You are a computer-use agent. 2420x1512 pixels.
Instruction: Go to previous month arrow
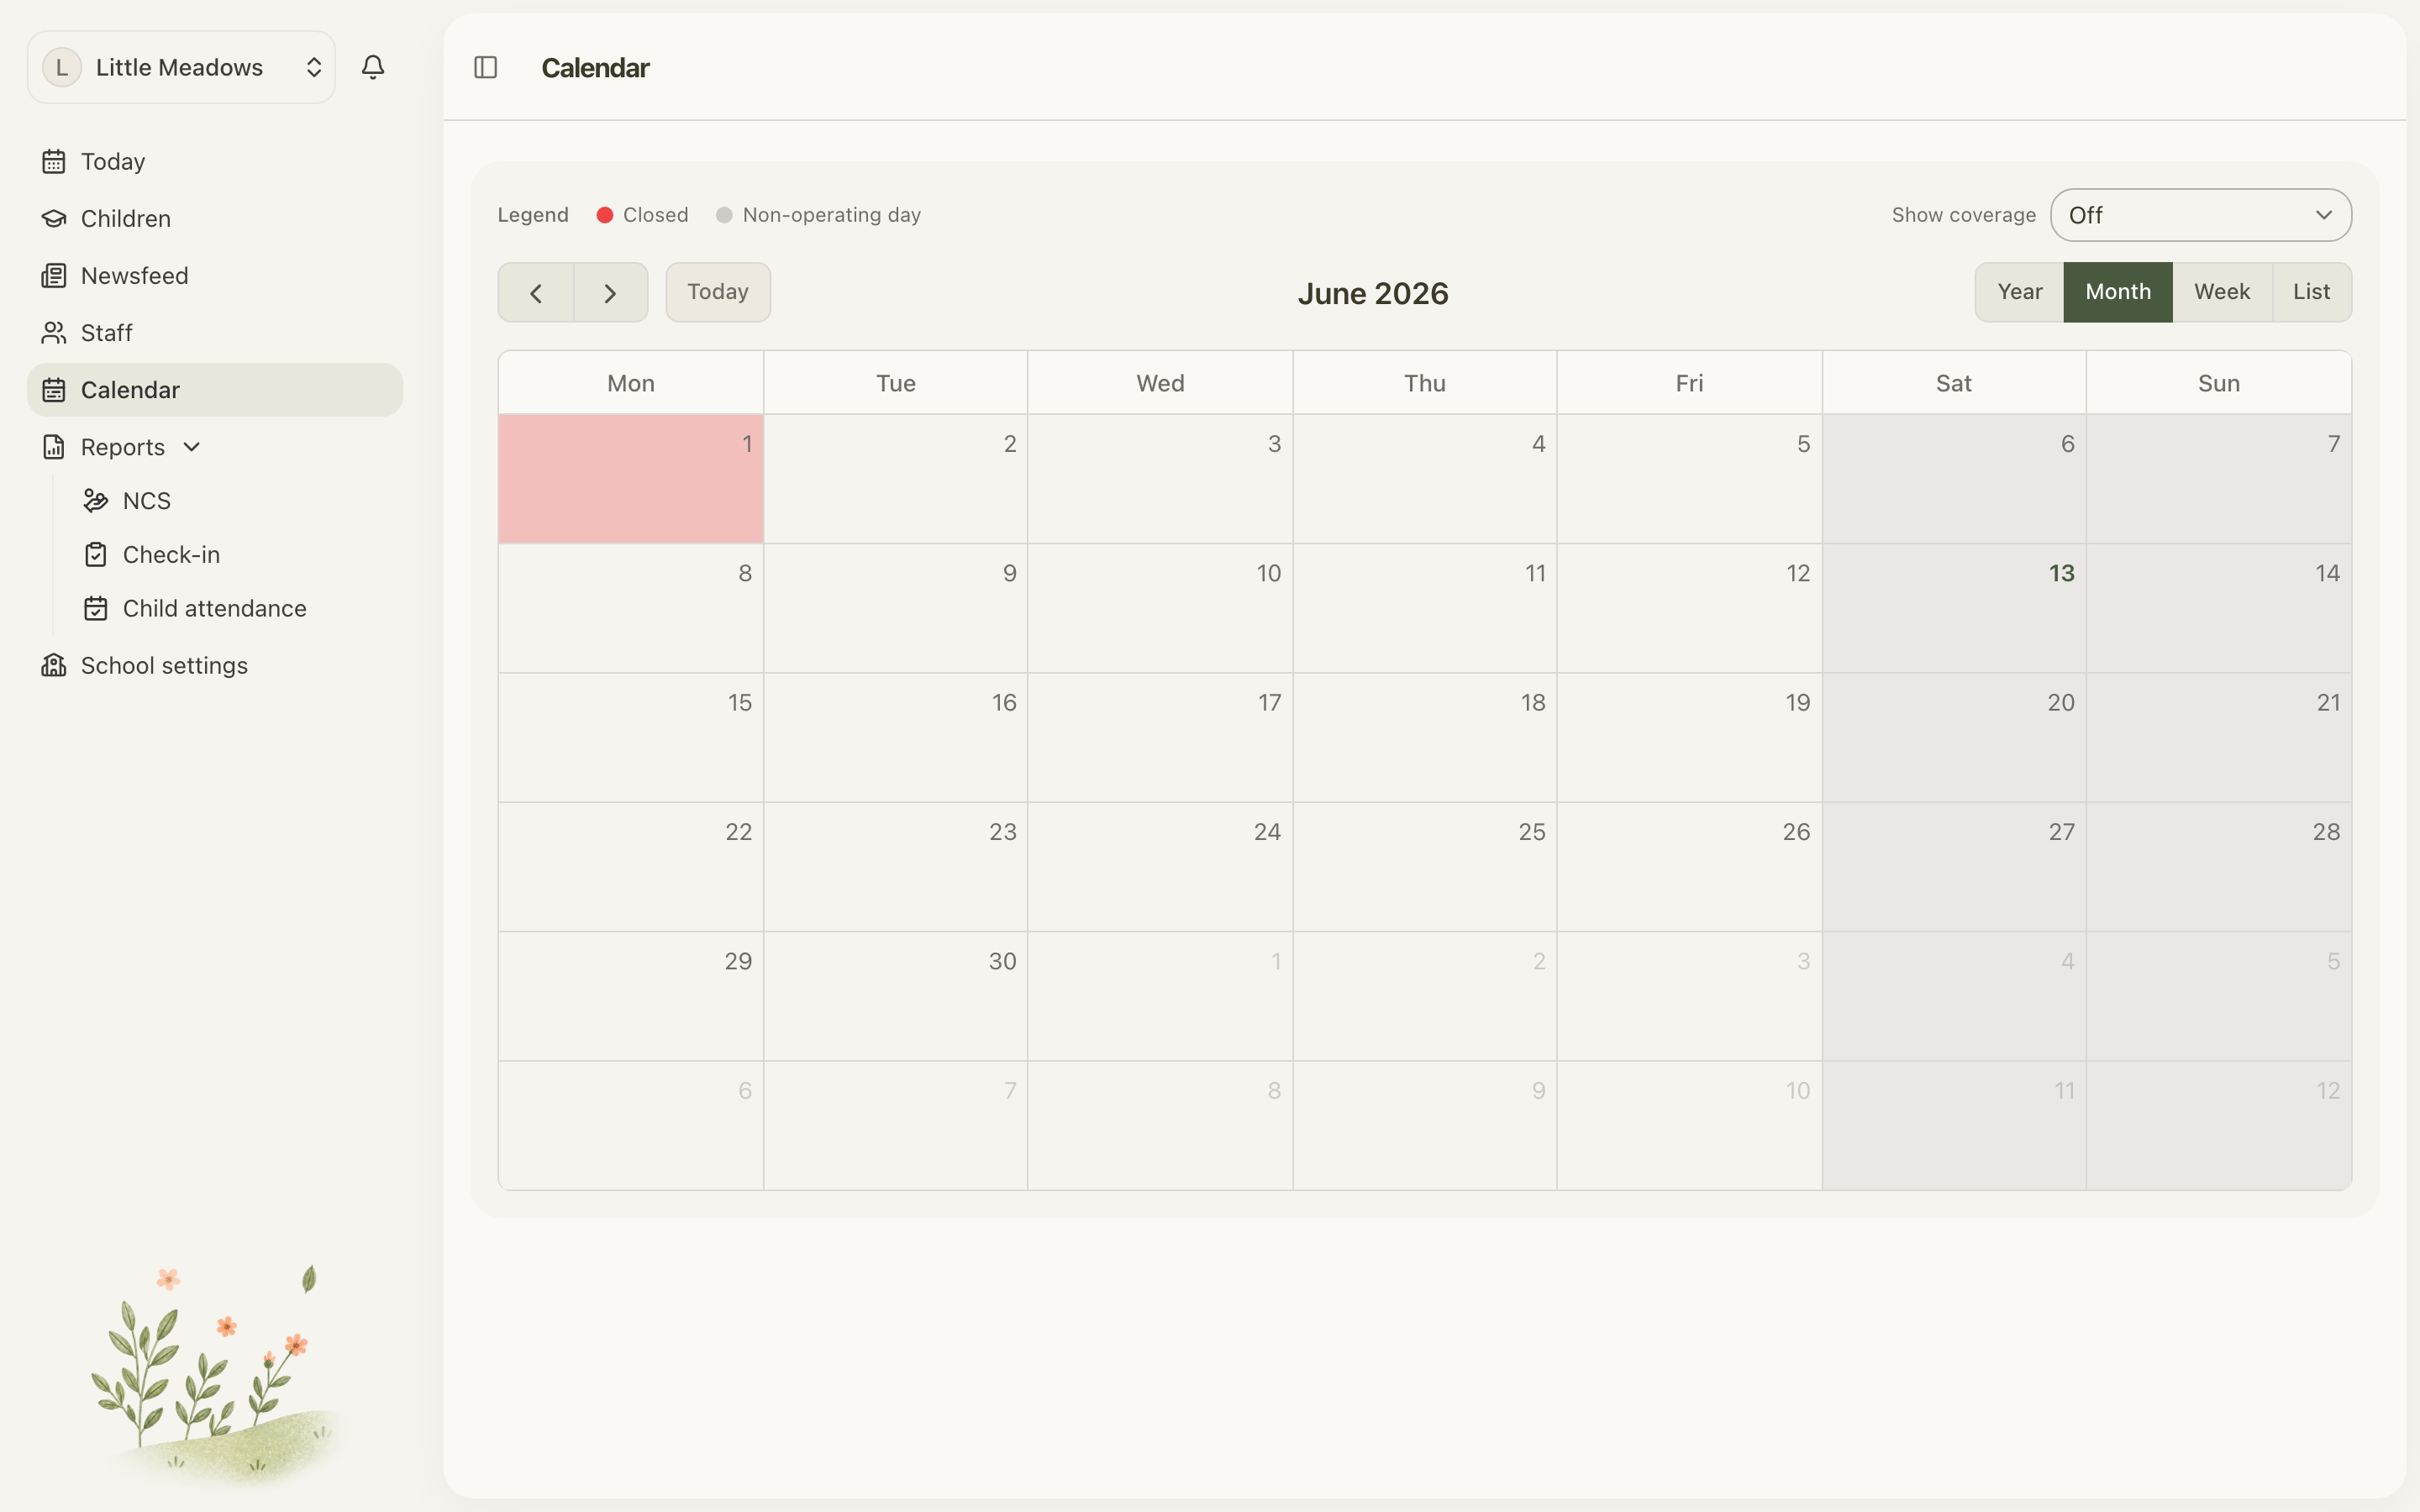536,292
